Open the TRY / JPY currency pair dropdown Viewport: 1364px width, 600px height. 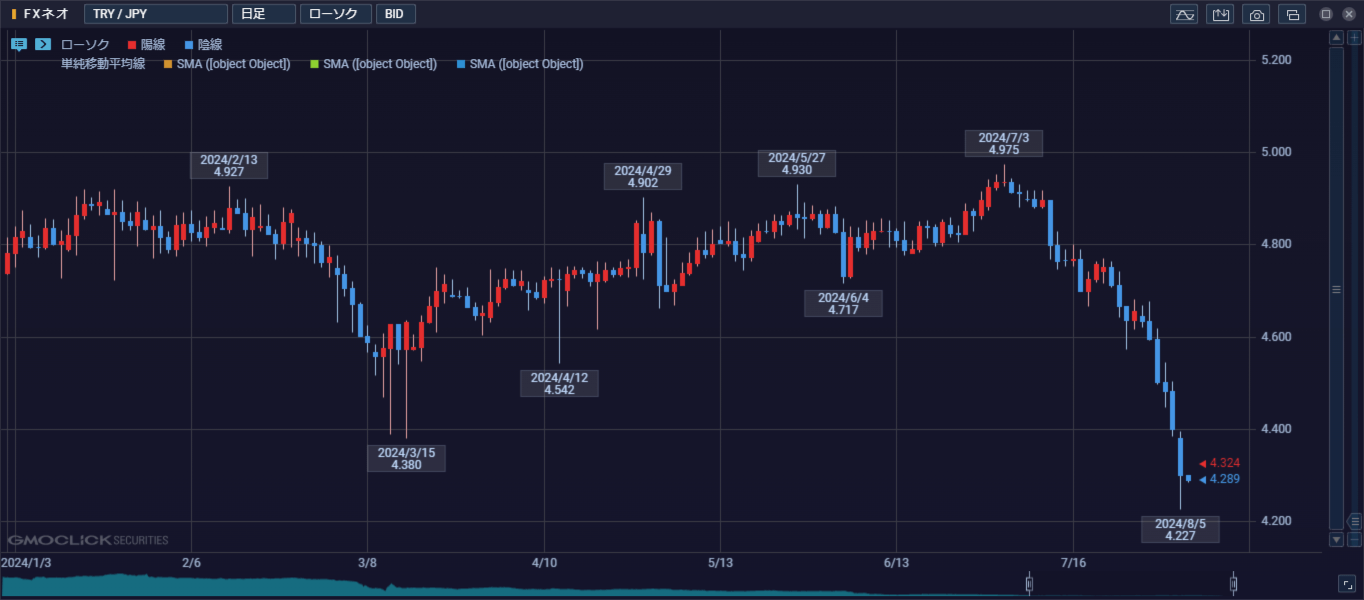pyautogui.click(x=155, y=14)
